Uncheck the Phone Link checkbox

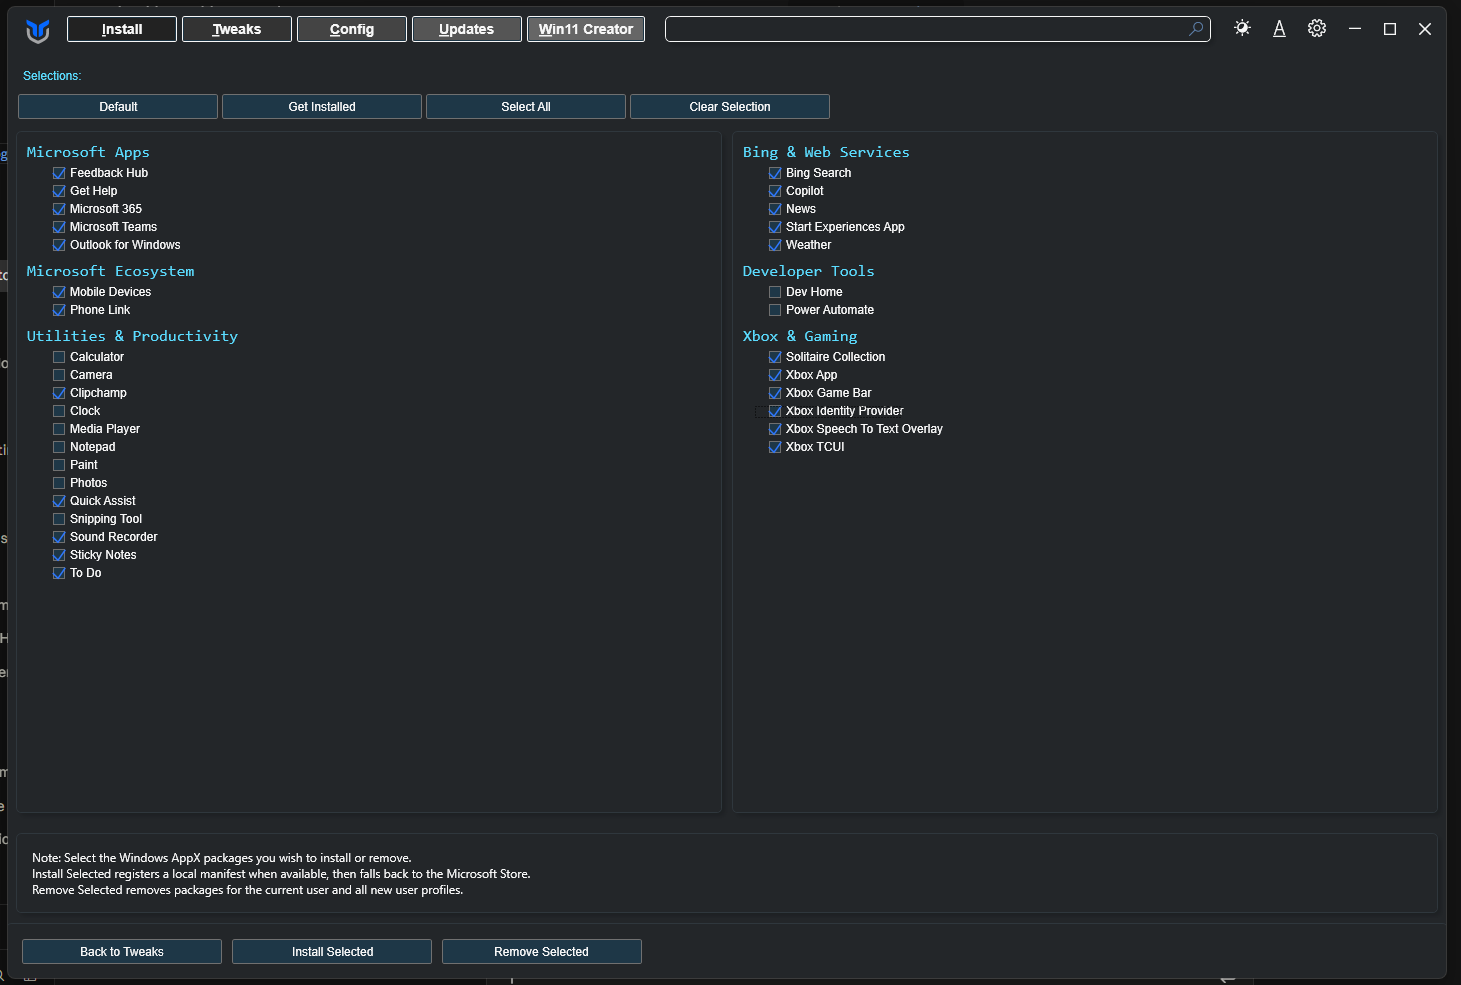click(x=59, y=310)
